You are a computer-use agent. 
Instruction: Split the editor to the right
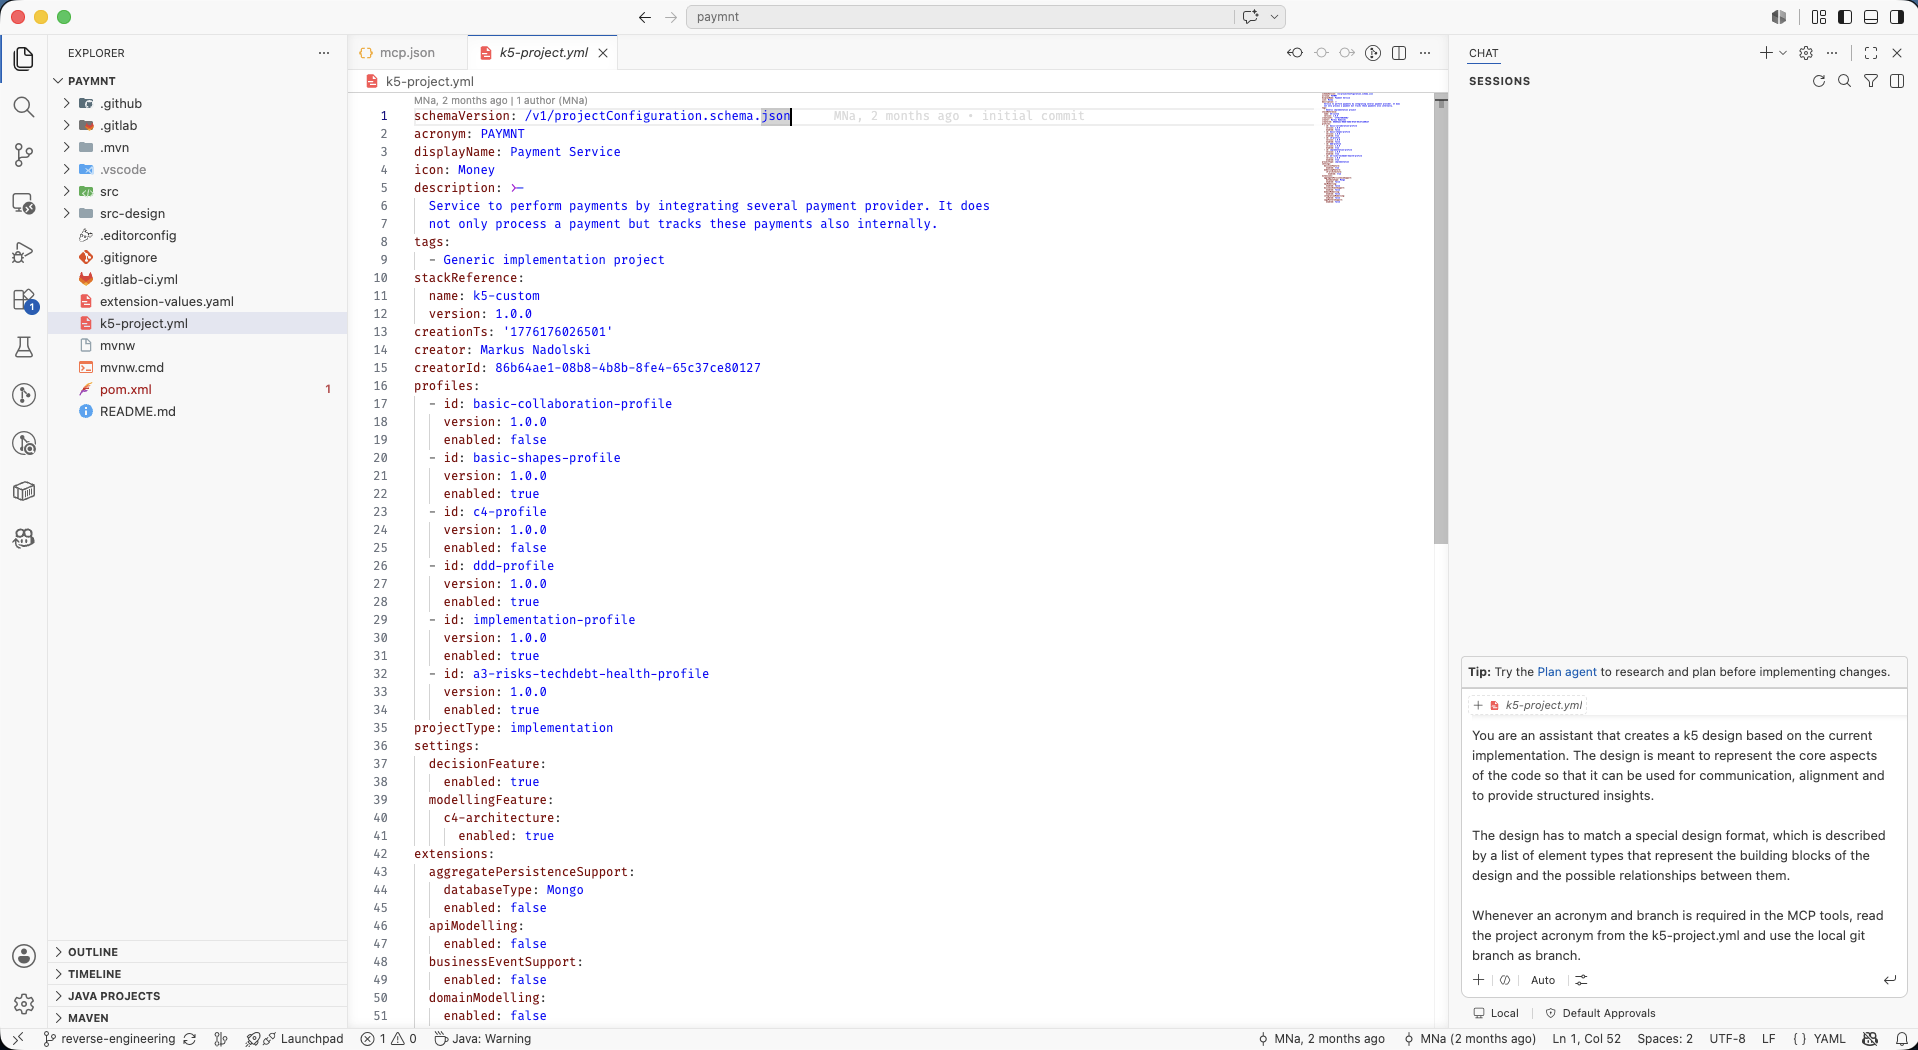1399,53
